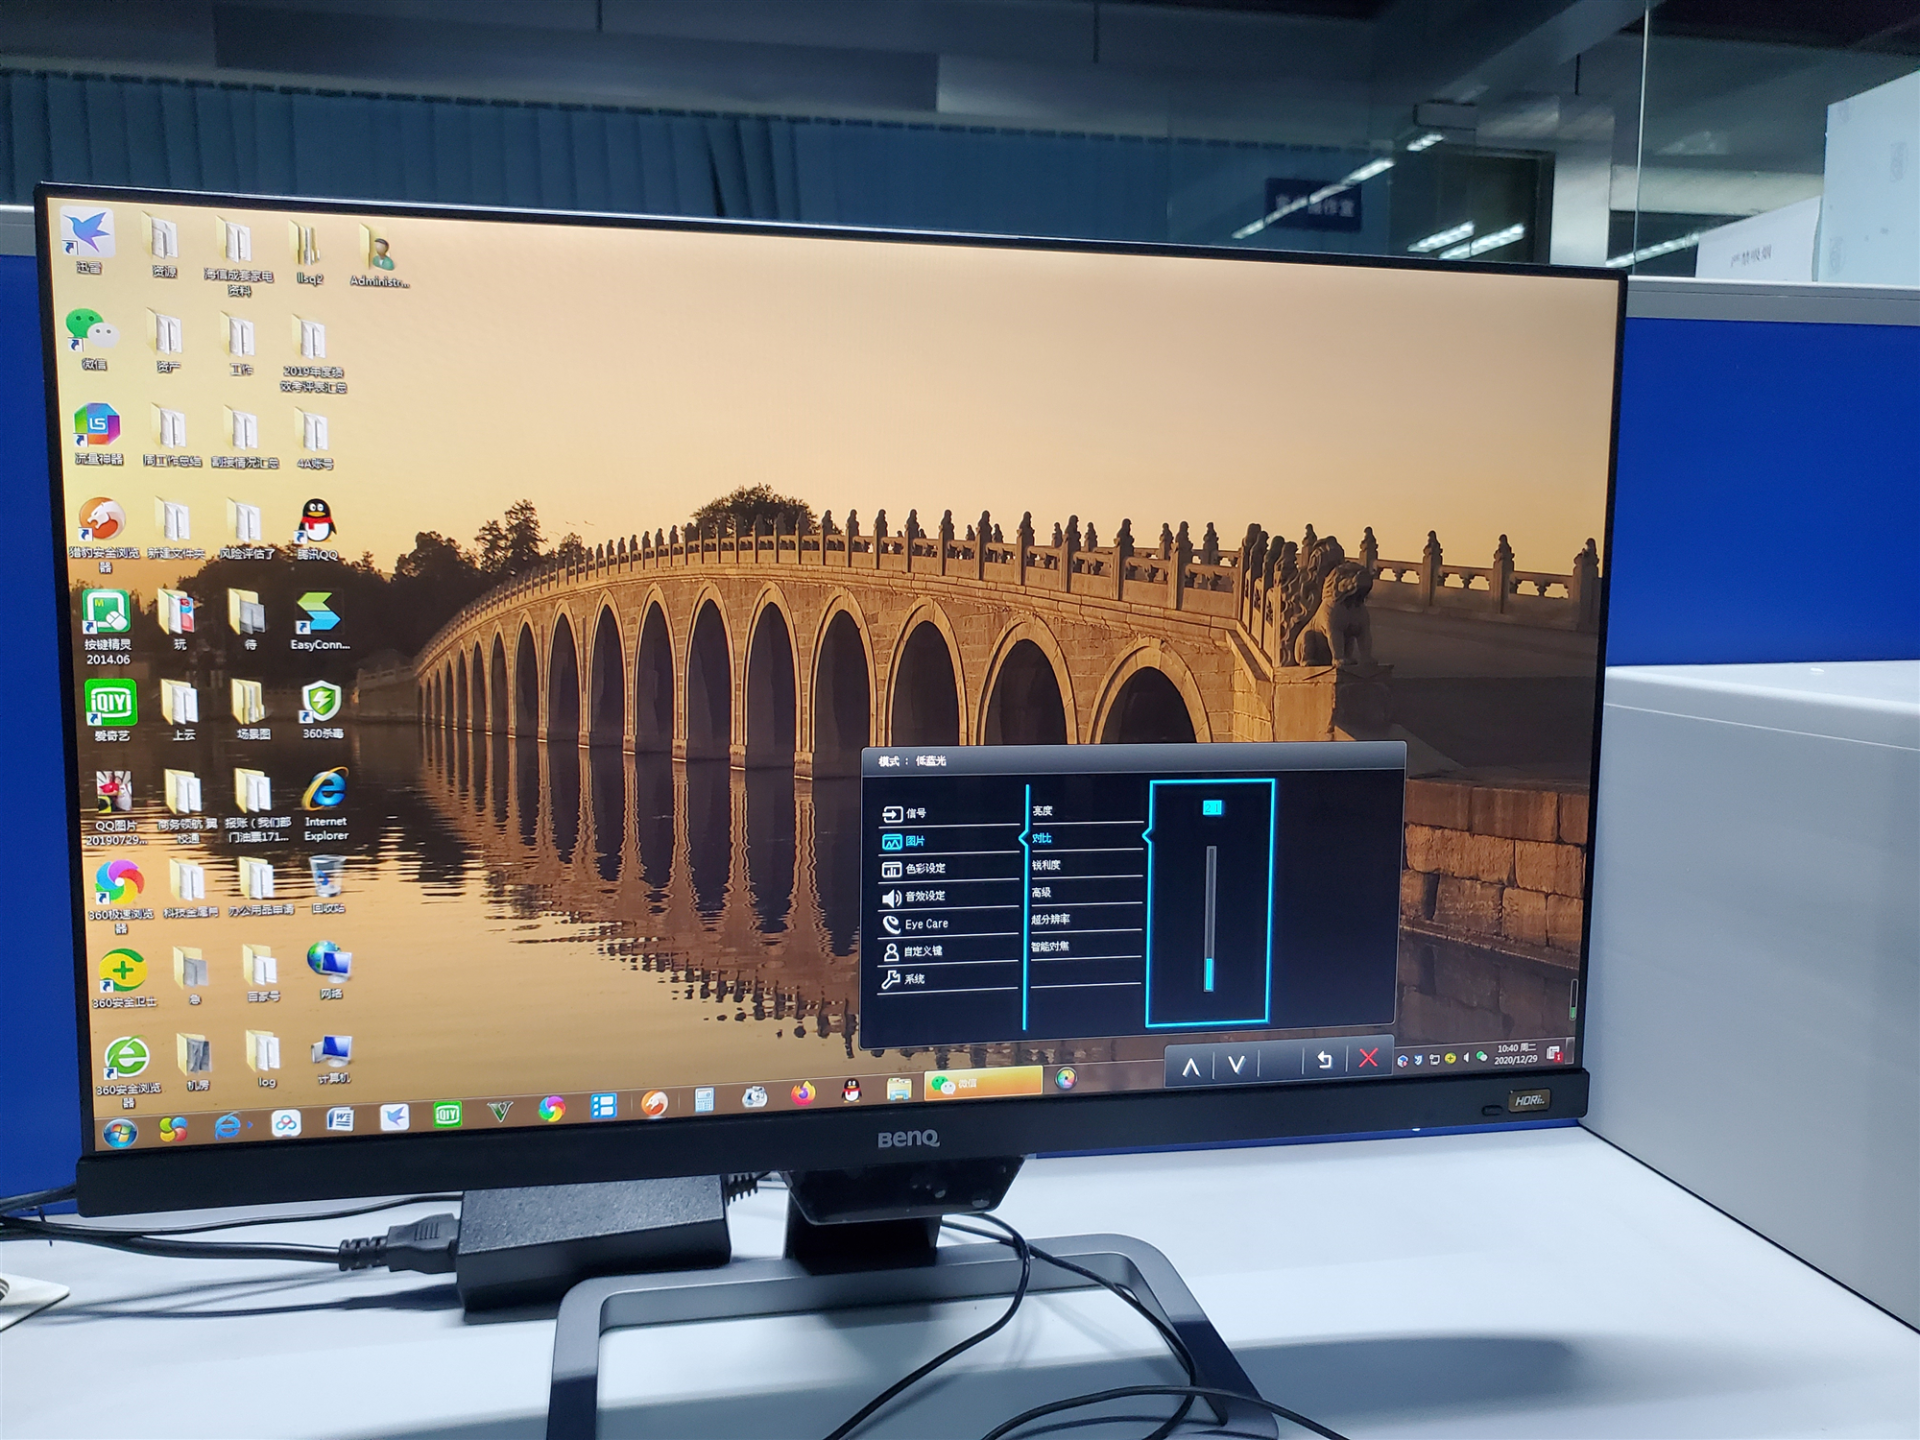Viewport: 1920px width, 1440px height.
Task: Select 信号 in the monitor OSD menu
Action: pyautogui.click(x=948, y=812)
